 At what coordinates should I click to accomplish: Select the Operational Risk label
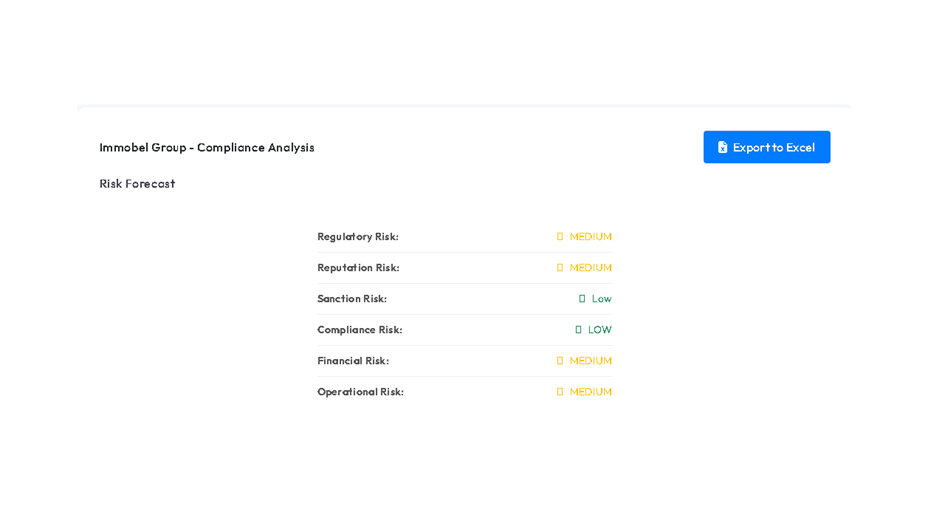pyautogui.click(x=360, y=392)
